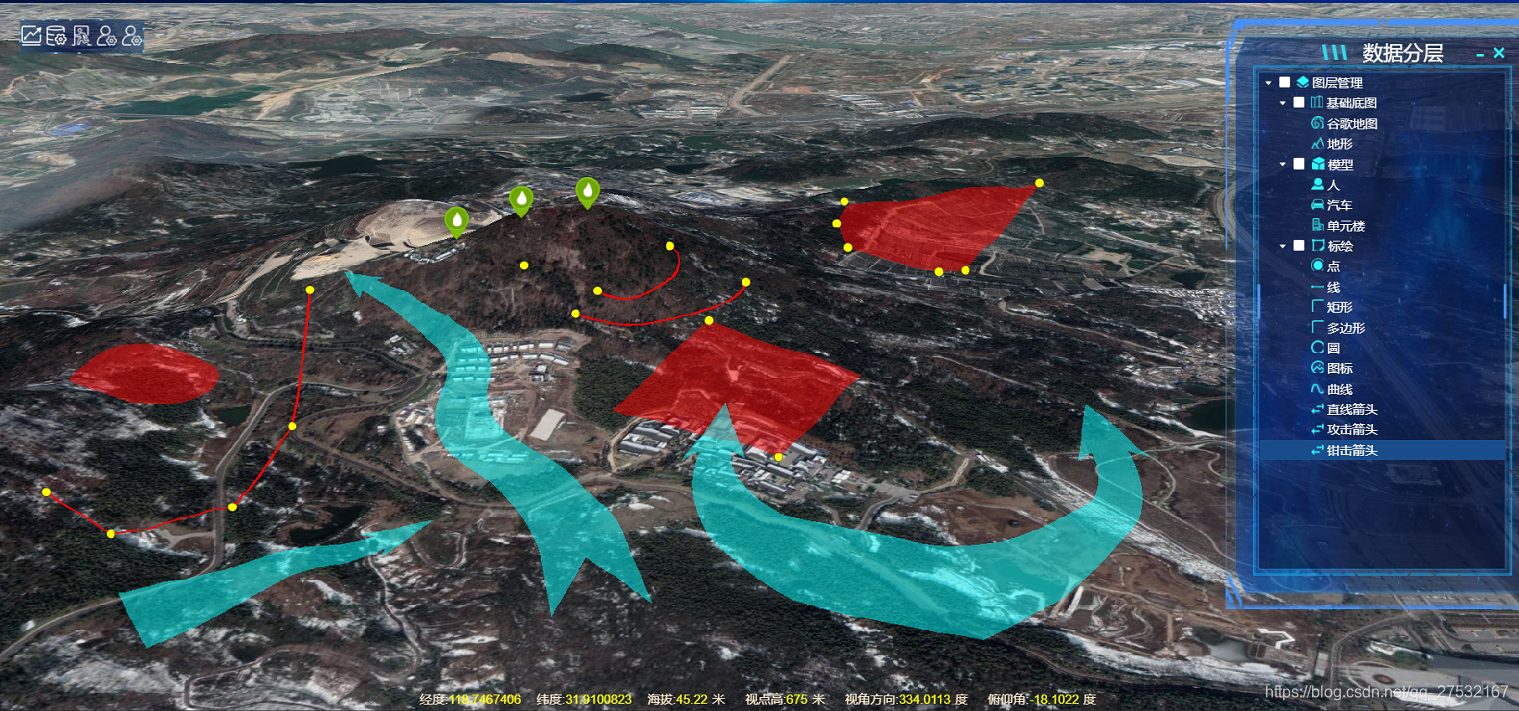1519x711 pixels.
Task: Collapse the 标绘 tree node
Action: (x=1283, y=246)
